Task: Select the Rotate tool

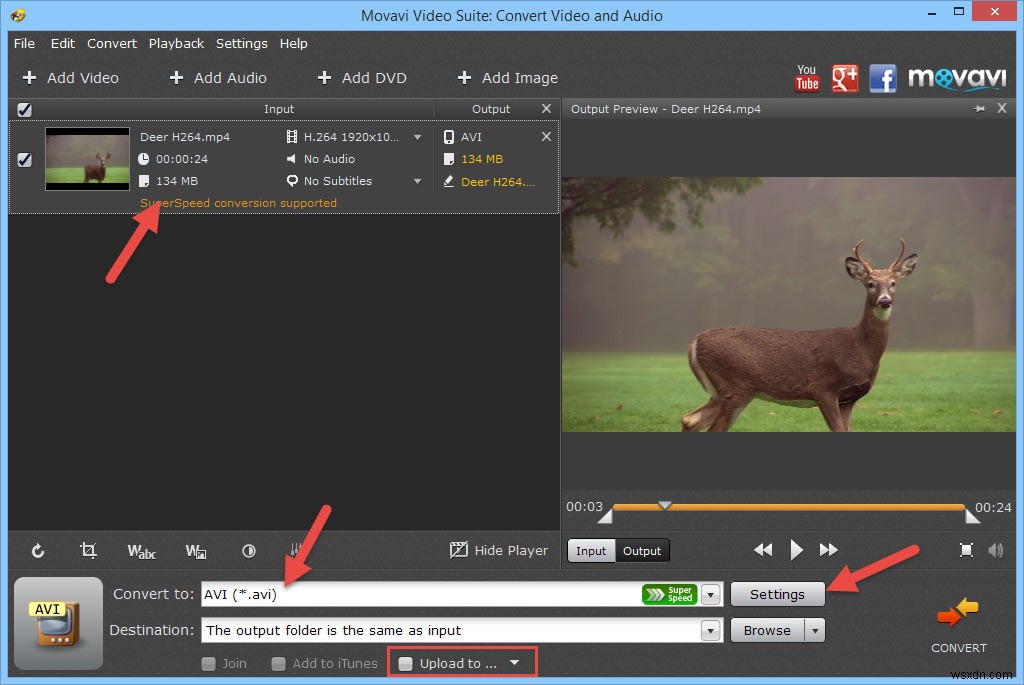Action: tap(38, 551)
